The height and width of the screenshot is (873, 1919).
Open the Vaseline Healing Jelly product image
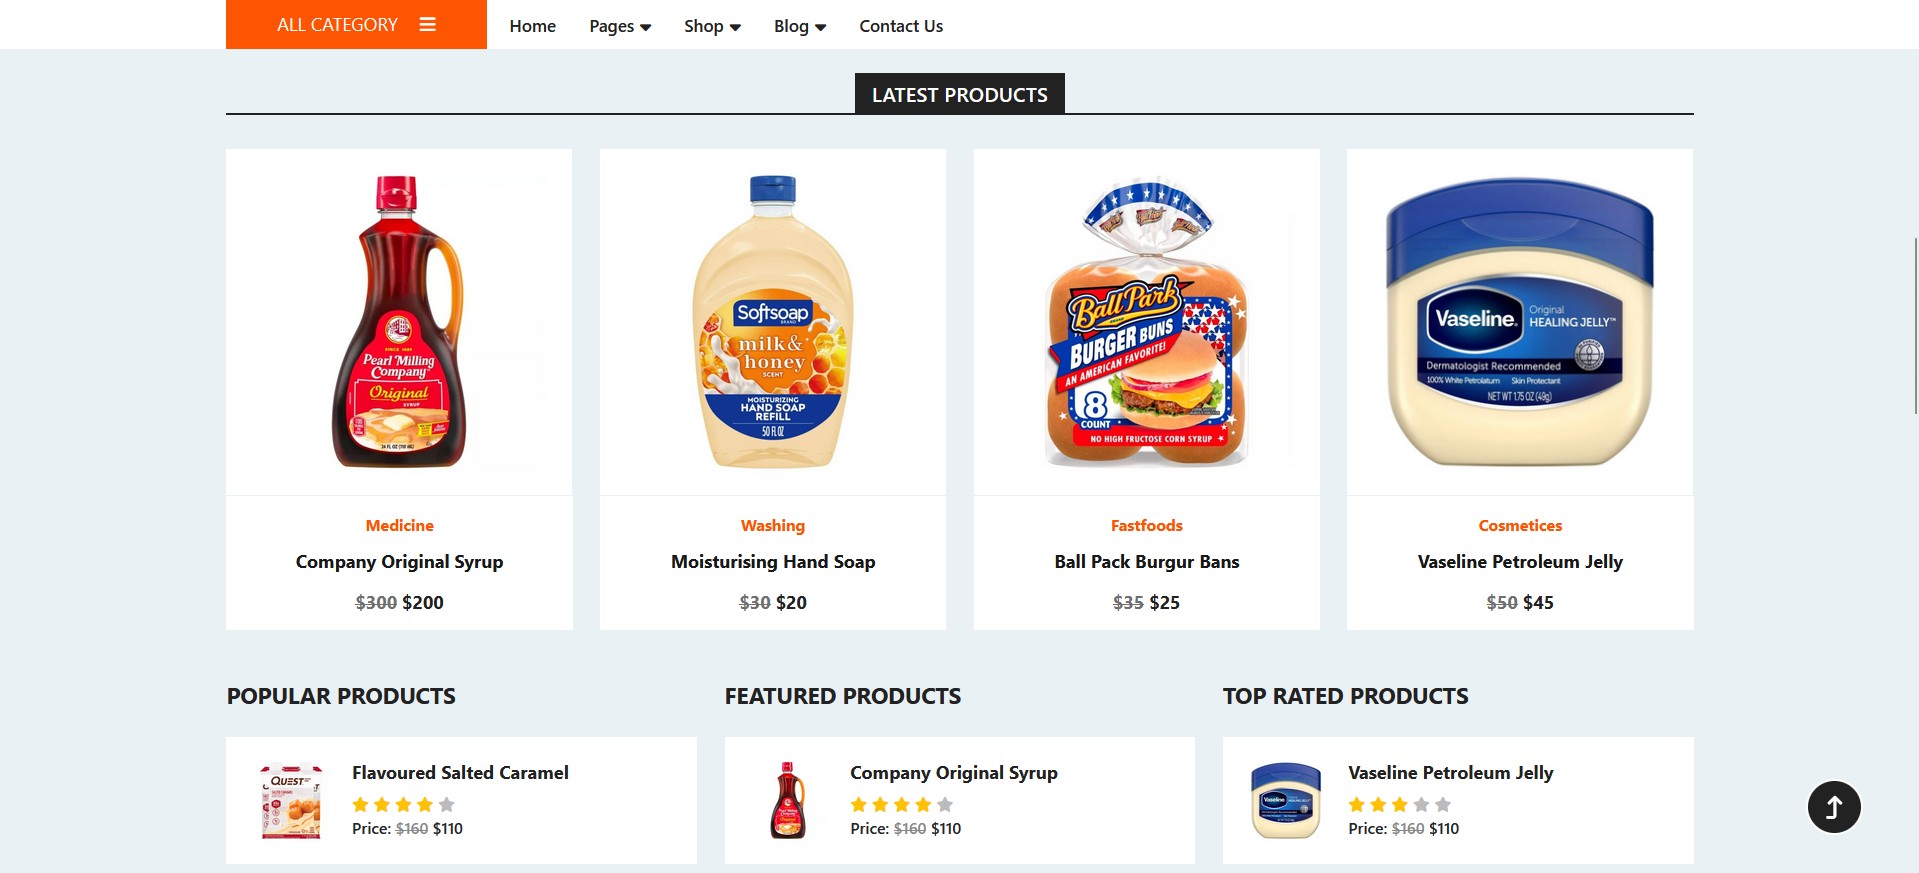coord(1519,322)
